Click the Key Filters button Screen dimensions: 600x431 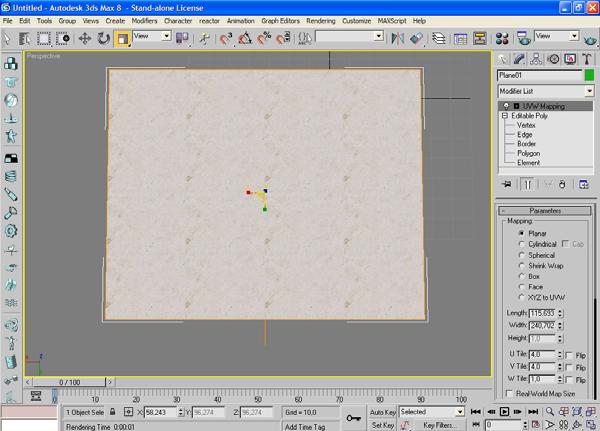[440, 425]
